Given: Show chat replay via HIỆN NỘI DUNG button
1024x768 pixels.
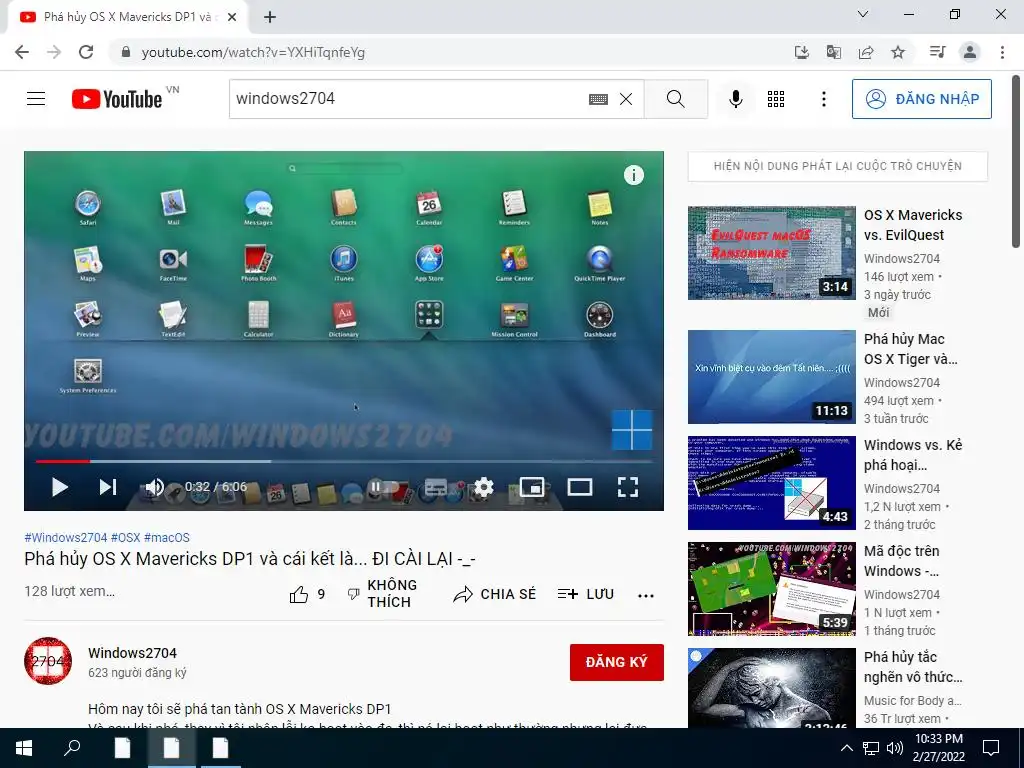Looking at the screenshot, I should [838, 166].
